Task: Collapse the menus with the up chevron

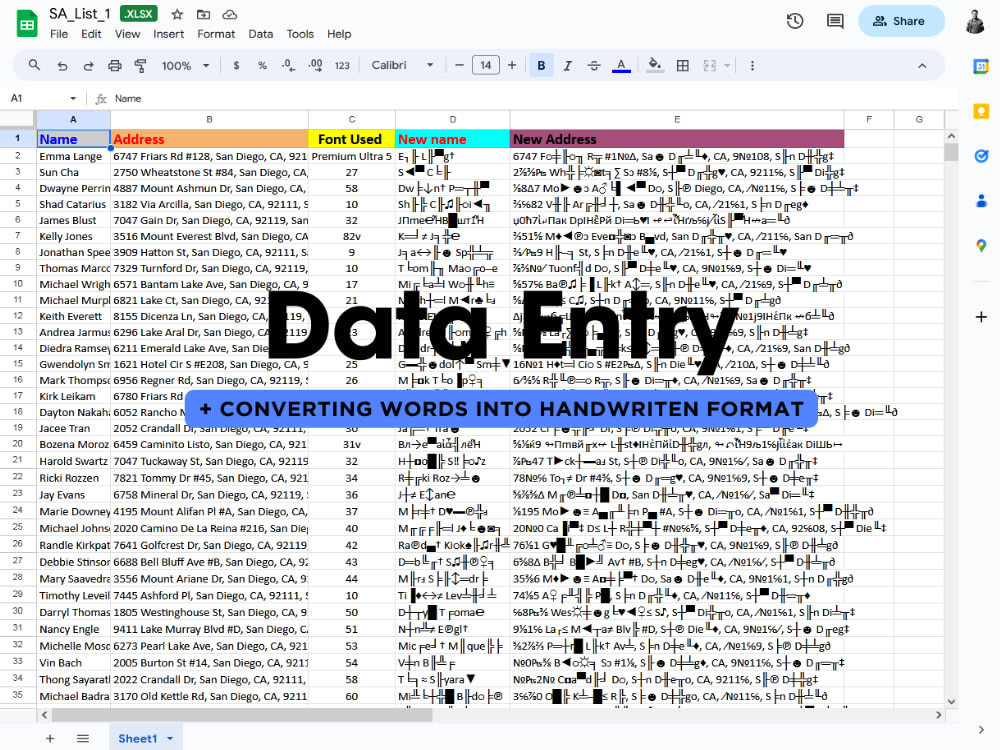Action: point(922,66)
